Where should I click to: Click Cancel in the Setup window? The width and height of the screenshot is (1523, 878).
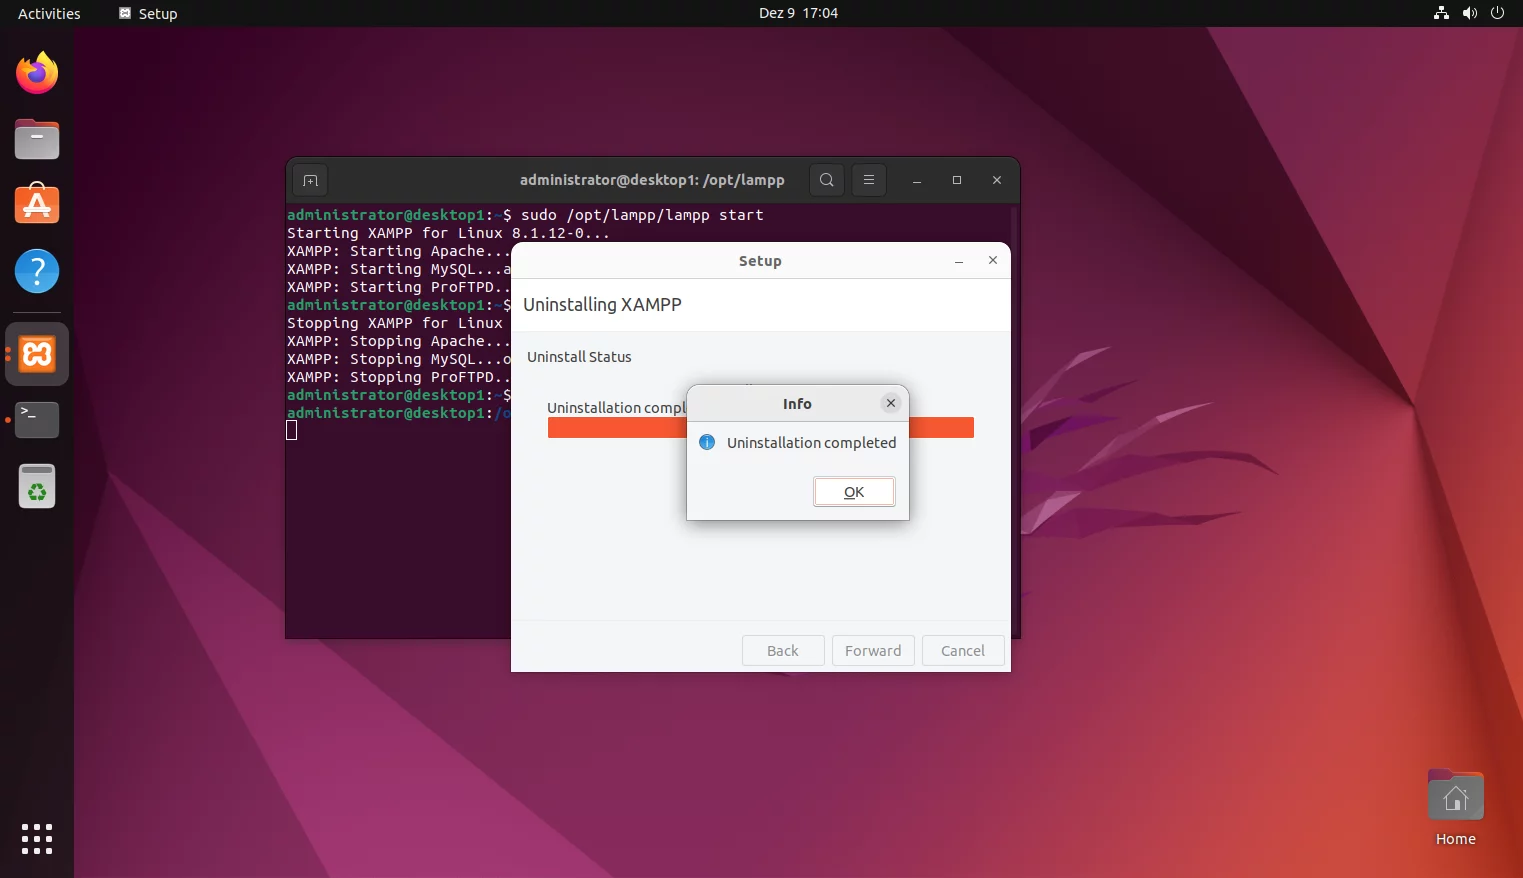pyautogui.click(x=963, y=651)
